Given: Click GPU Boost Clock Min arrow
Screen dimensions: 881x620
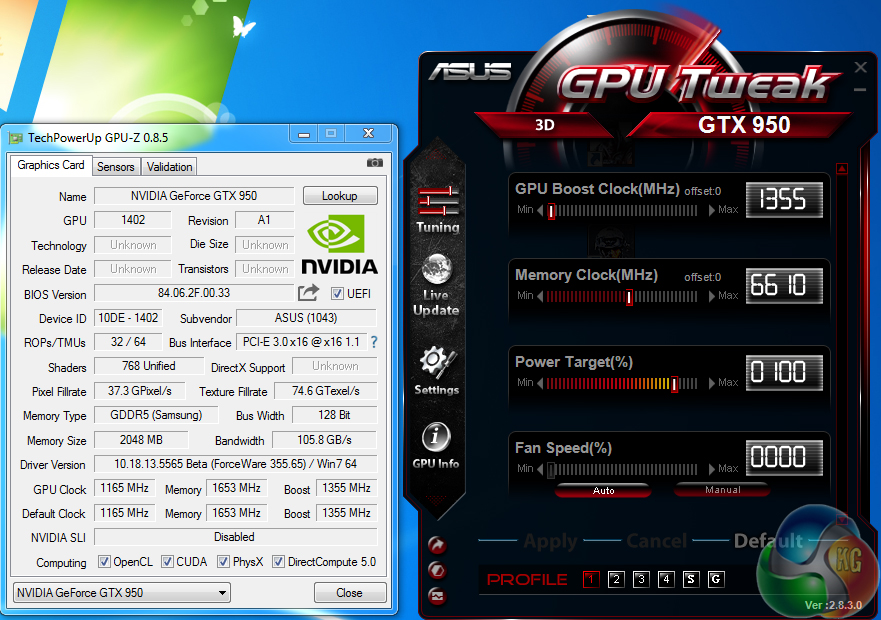Looking at the screenshot, I should 540,210.
